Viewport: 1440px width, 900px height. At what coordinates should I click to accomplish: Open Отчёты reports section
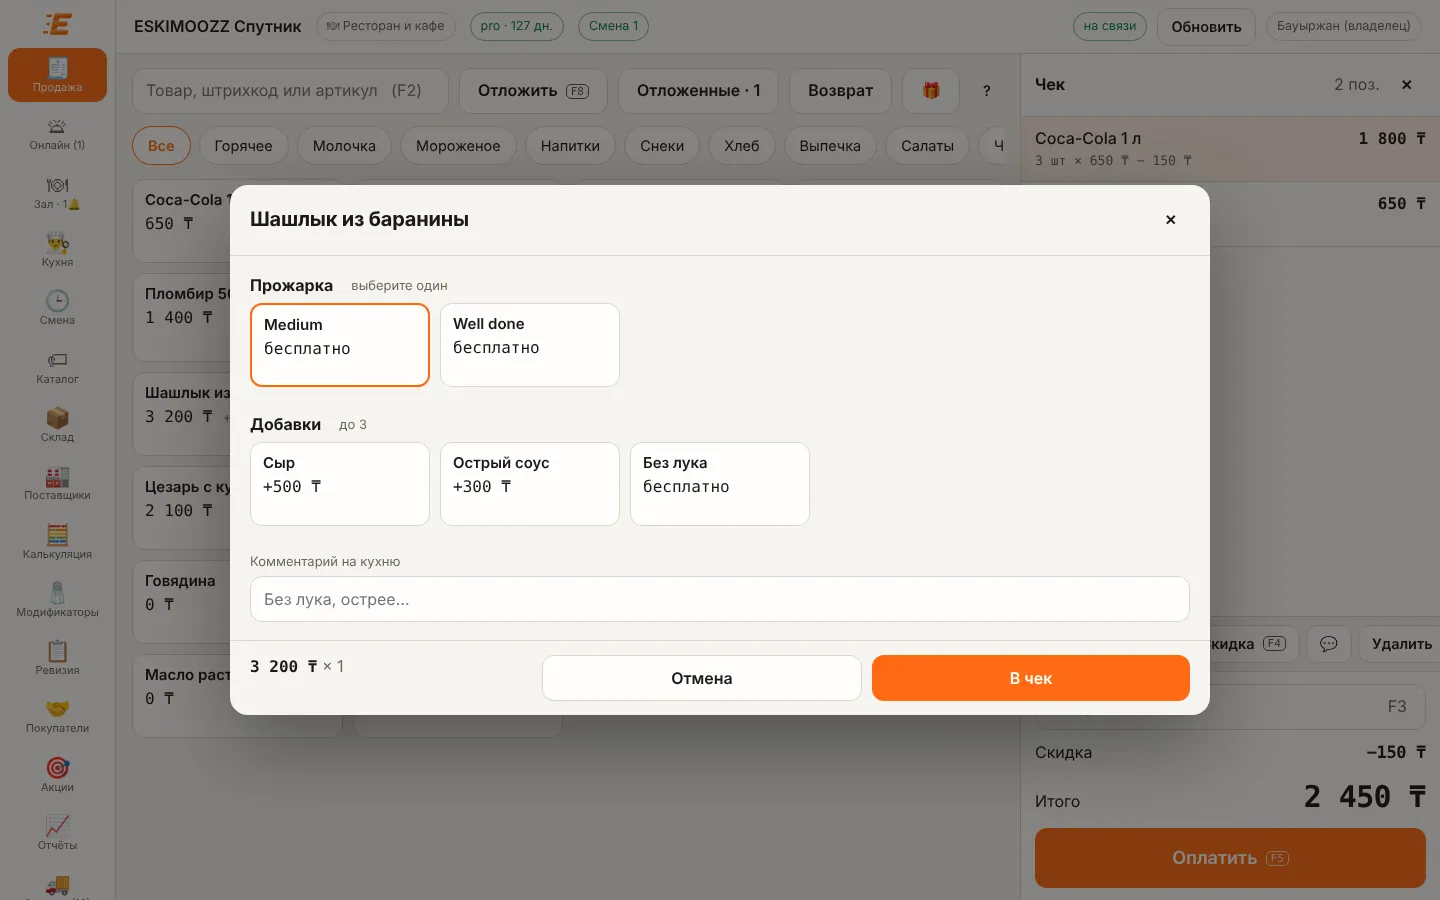click(57, 833)
